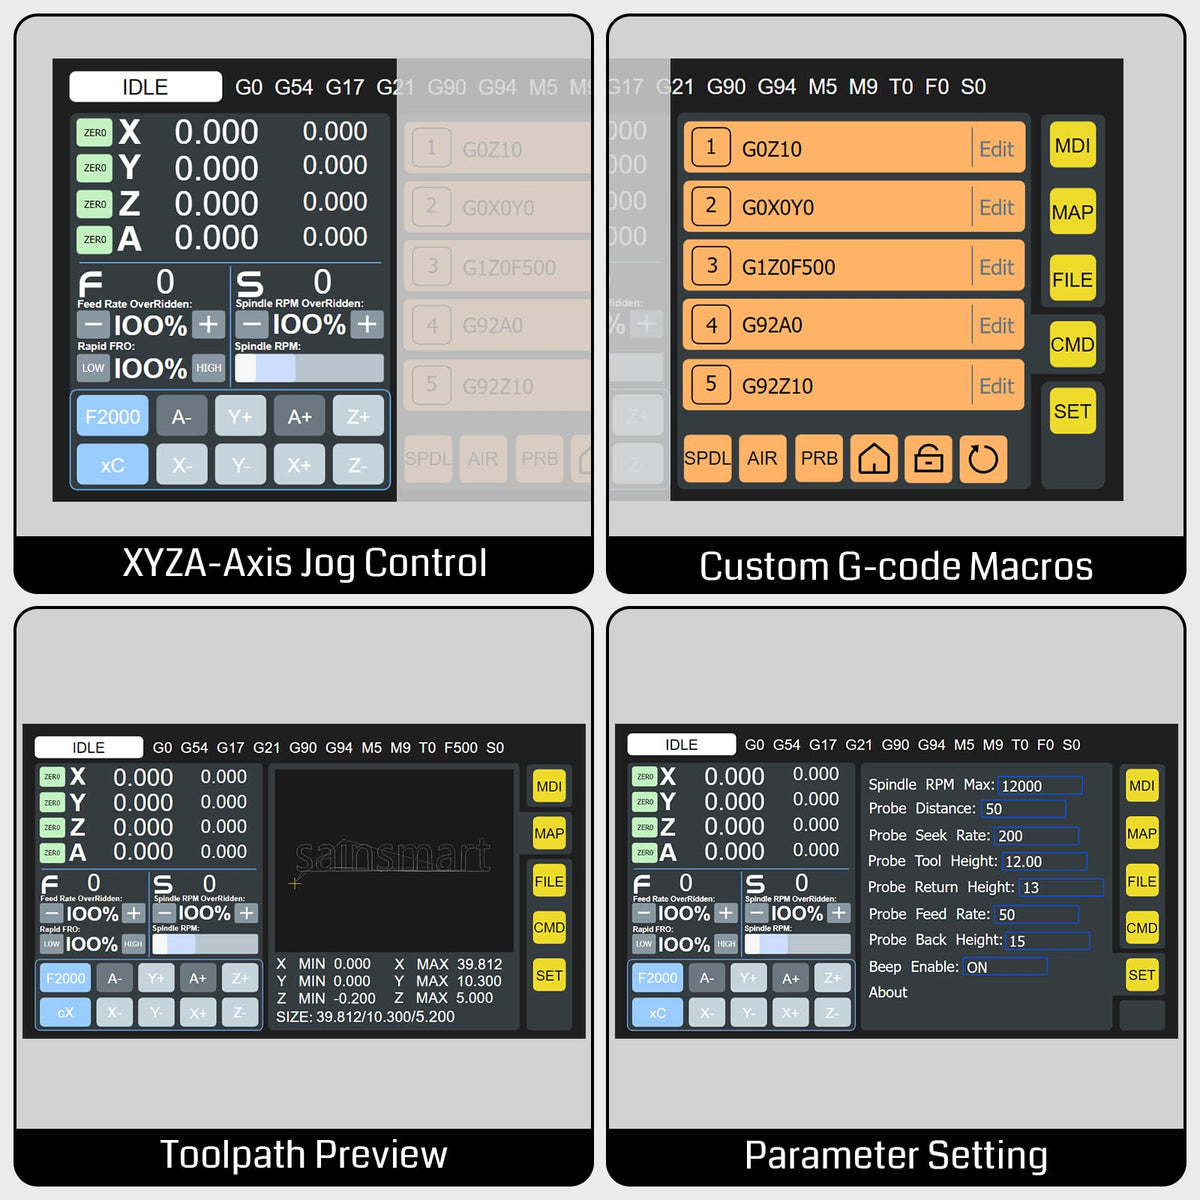The image size is (1200, 1200).
Task: Select Spindle RPM Max field showing 12000
Action: [1040, 786]
